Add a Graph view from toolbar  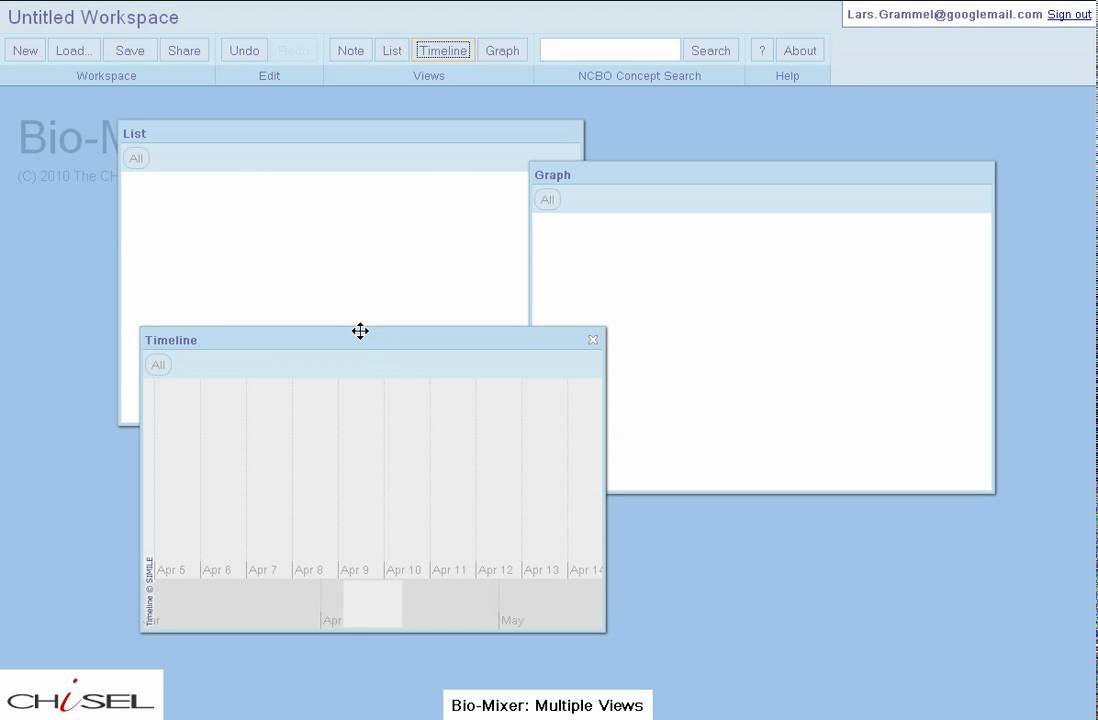tap(503, 50)
